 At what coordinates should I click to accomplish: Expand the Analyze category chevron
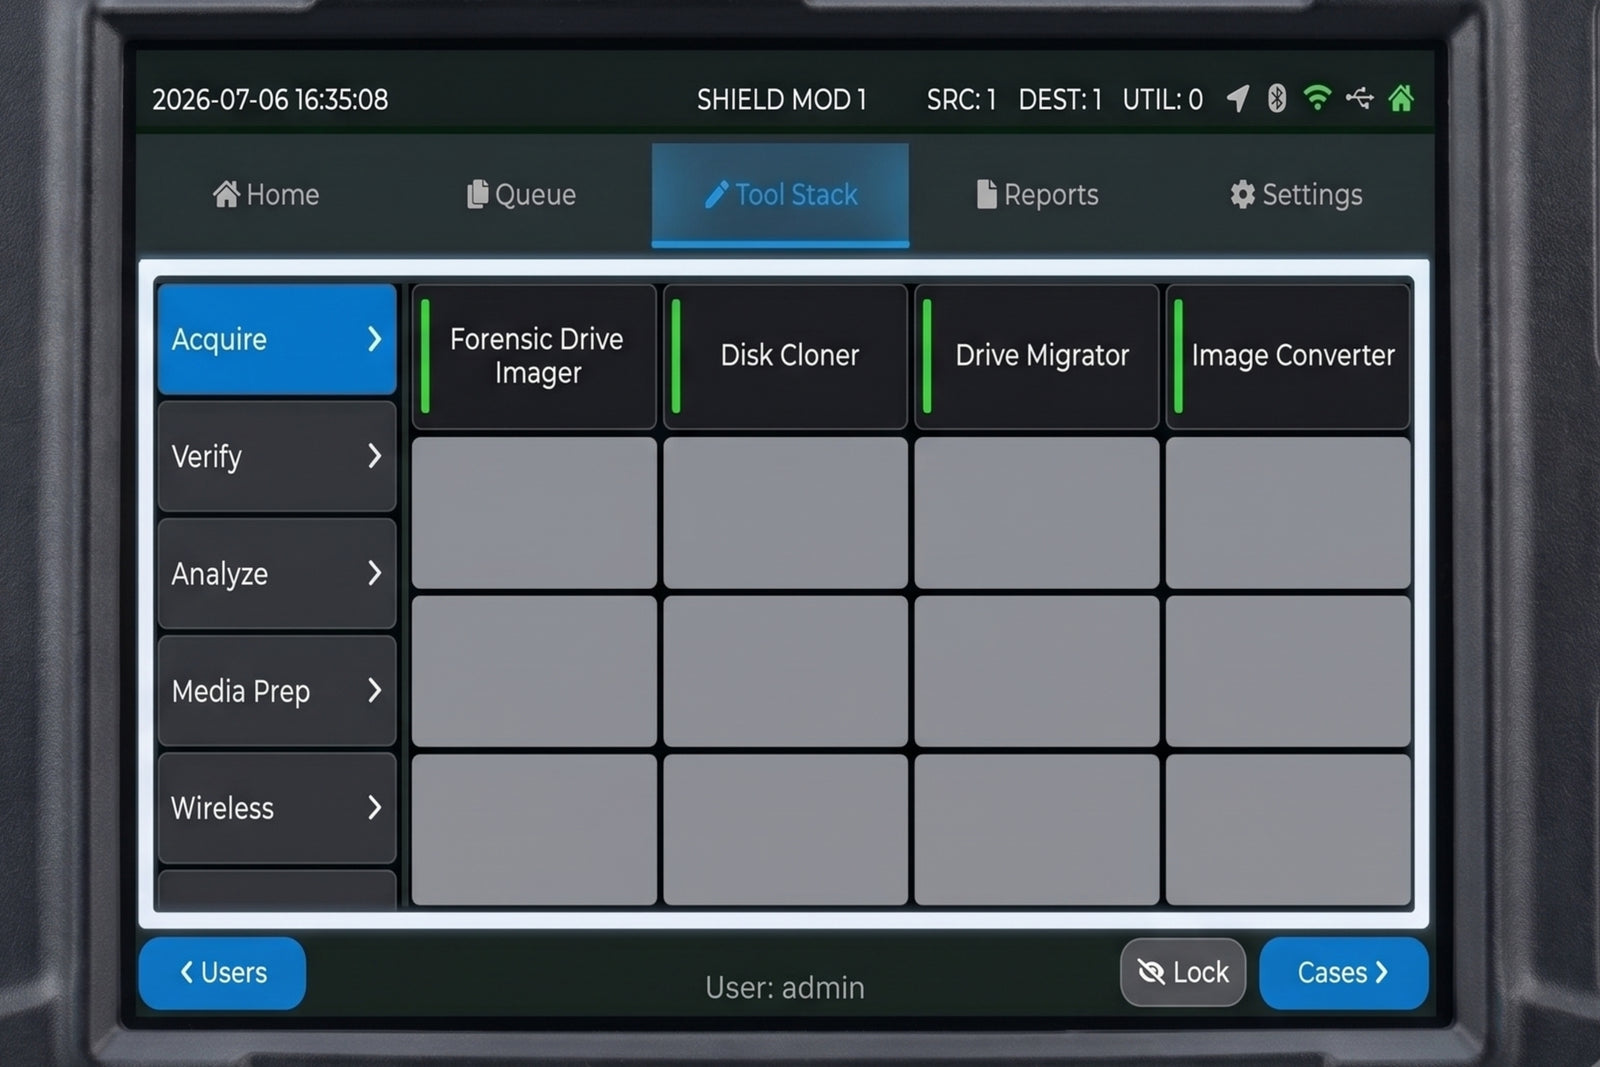[374, 573]
